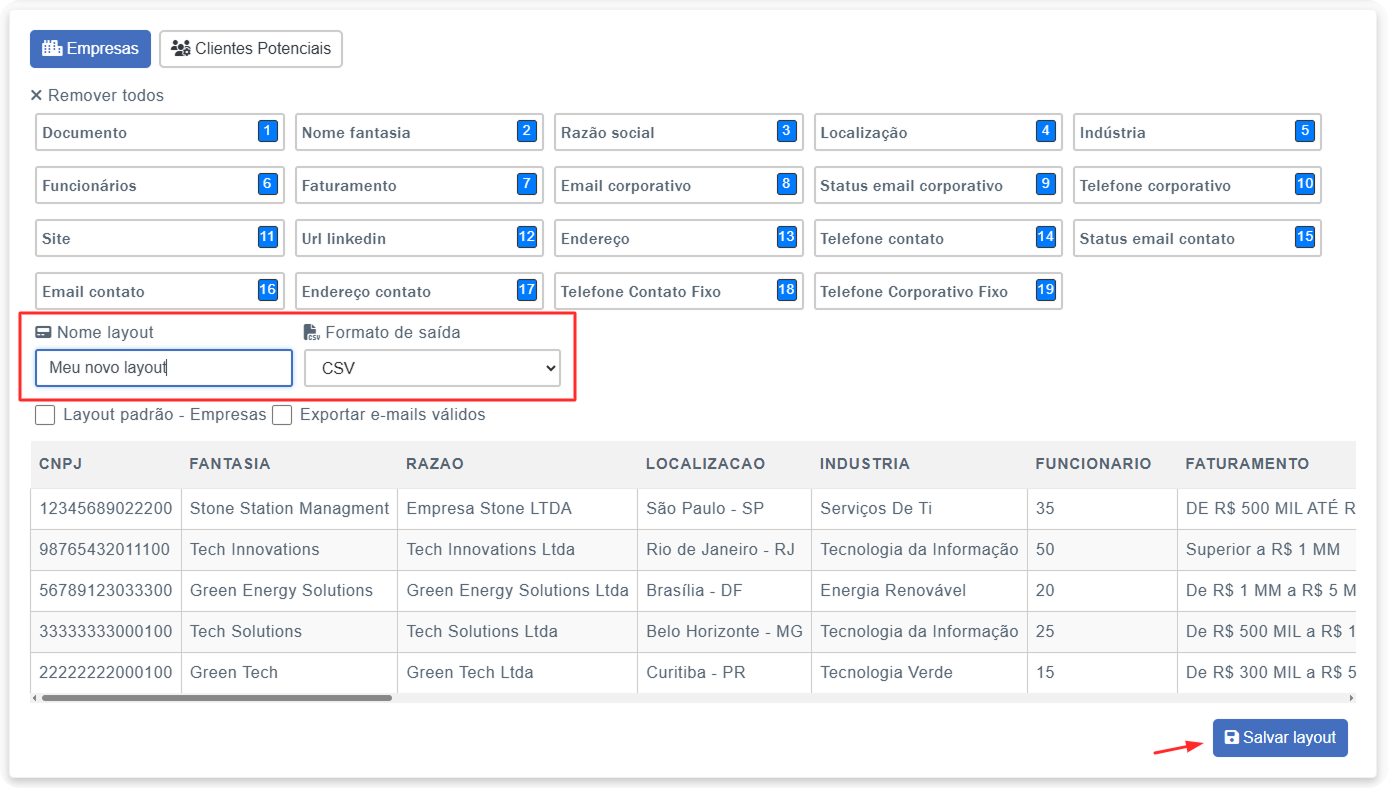
Task: Click the number 6 badge on Funcionários
Action: click(x=267, y=184)
